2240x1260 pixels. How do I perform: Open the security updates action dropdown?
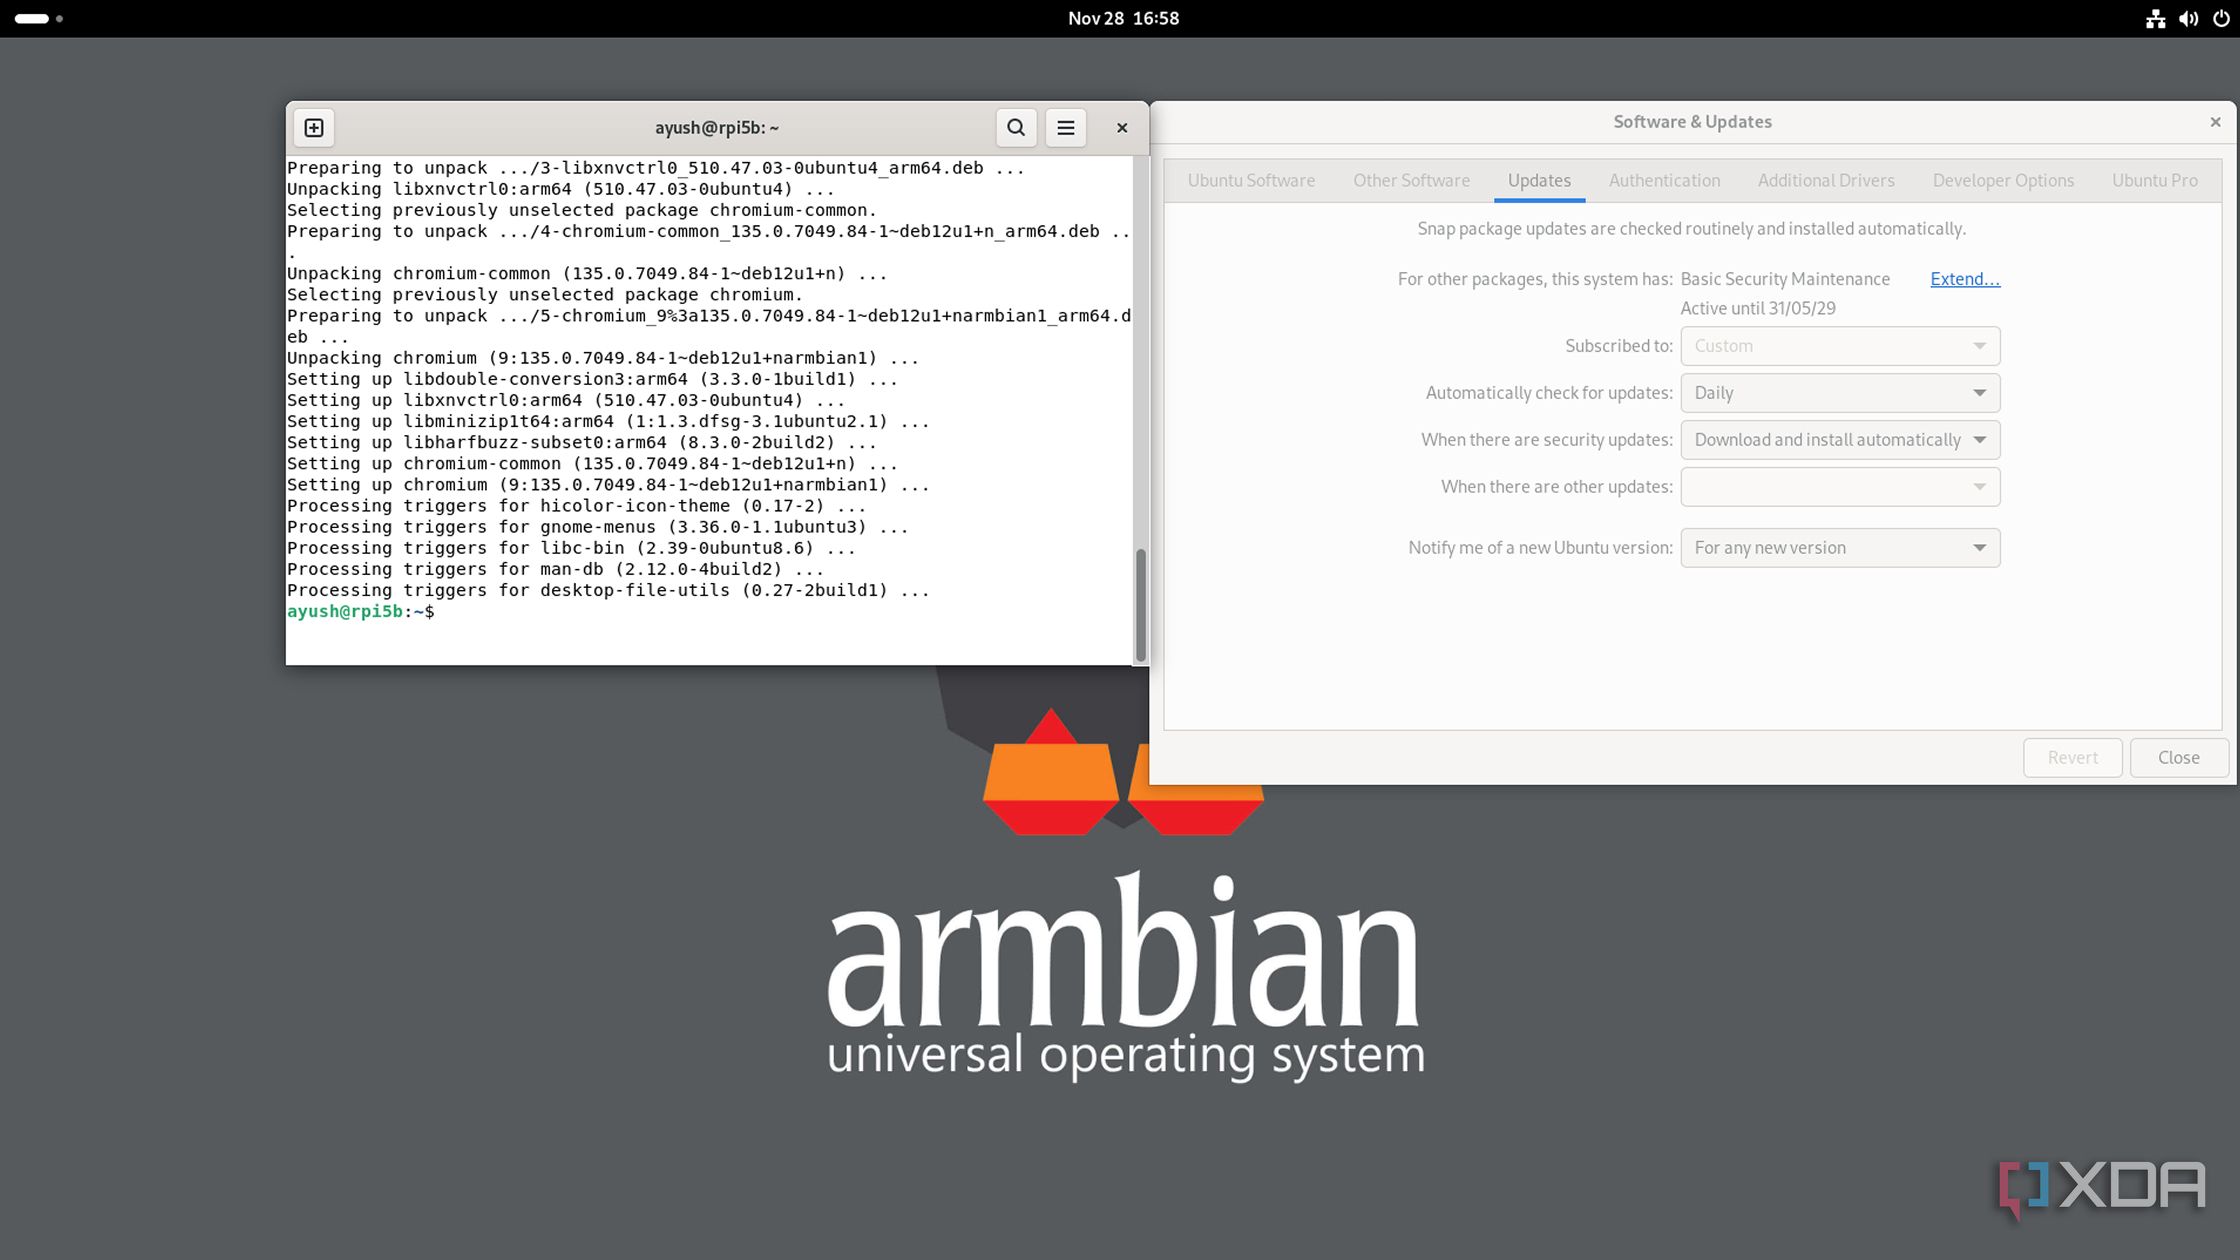[x=1839, y=440]
